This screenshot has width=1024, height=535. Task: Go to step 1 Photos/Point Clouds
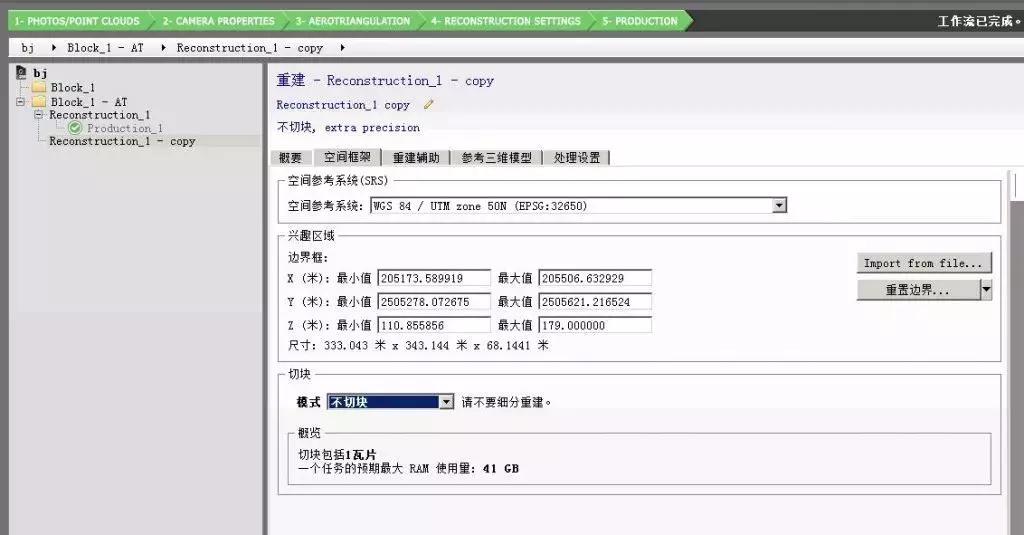[77, 21]
